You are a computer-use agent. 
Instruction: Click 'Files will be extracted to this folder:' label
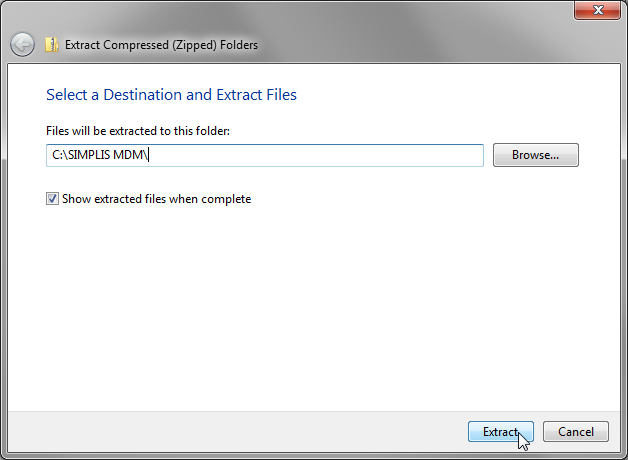pyautogui.click(x=138, y=131)
